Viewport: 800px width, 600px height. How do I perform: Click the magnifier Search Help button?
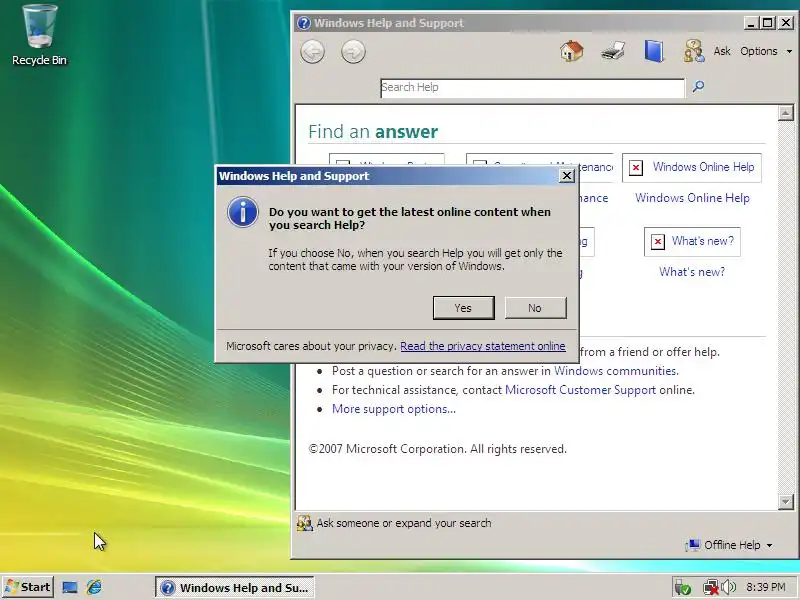[x=698, y=86]
